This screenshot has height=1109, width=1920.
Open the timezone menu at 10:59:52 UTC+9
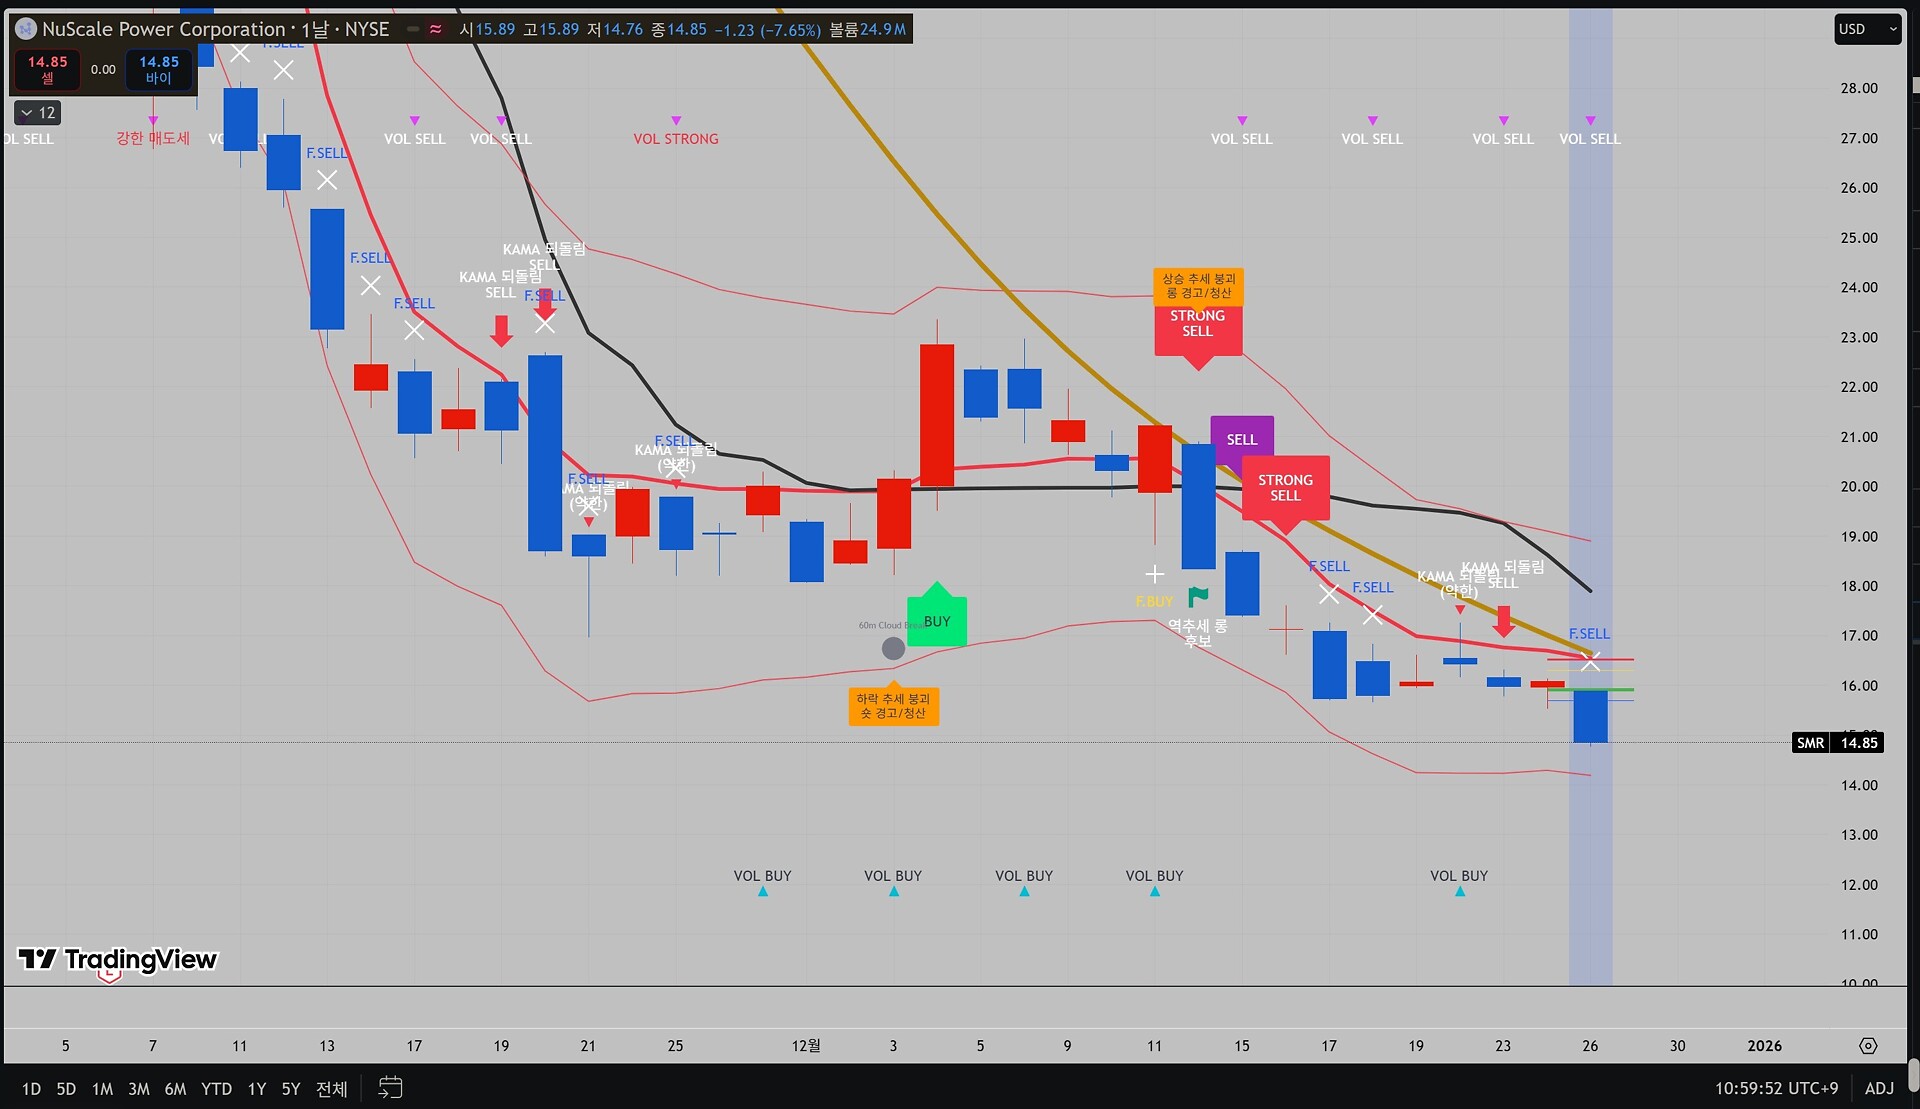pyautogui.click(x=1776, y=1088)
